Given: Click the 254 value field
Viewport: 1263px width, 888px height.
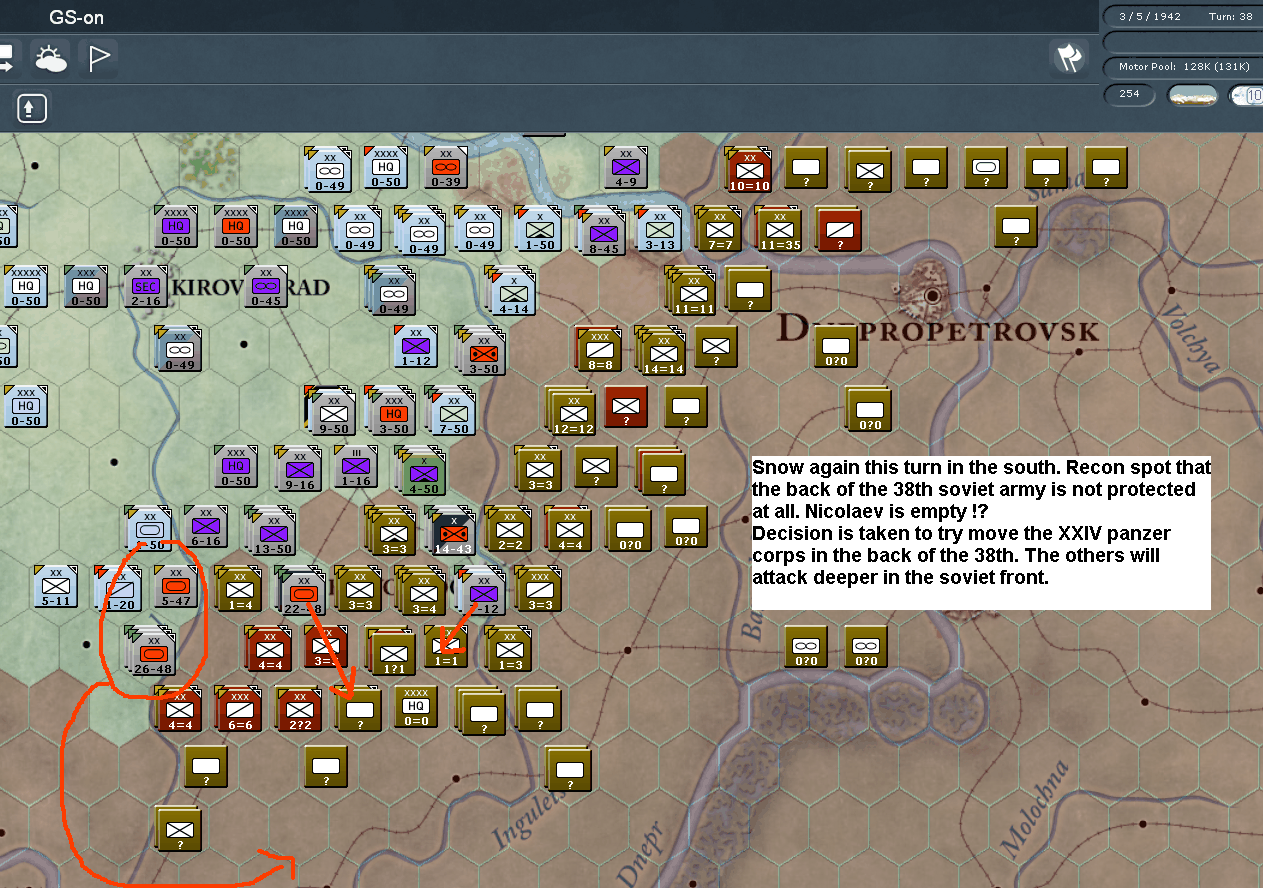Looking at the screenshot, I should 1130,95.
